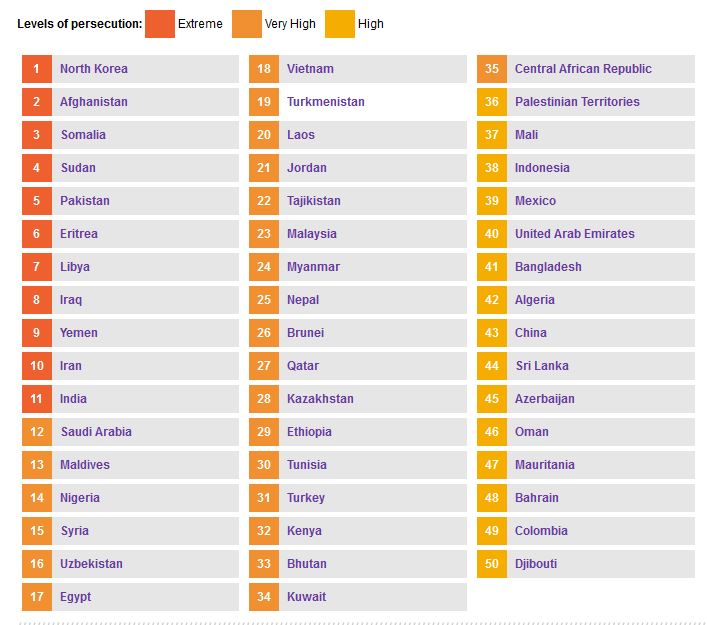Click the rank 43 badge next to China
Viewport: 707px width, 625px height.
coord(492,333)
